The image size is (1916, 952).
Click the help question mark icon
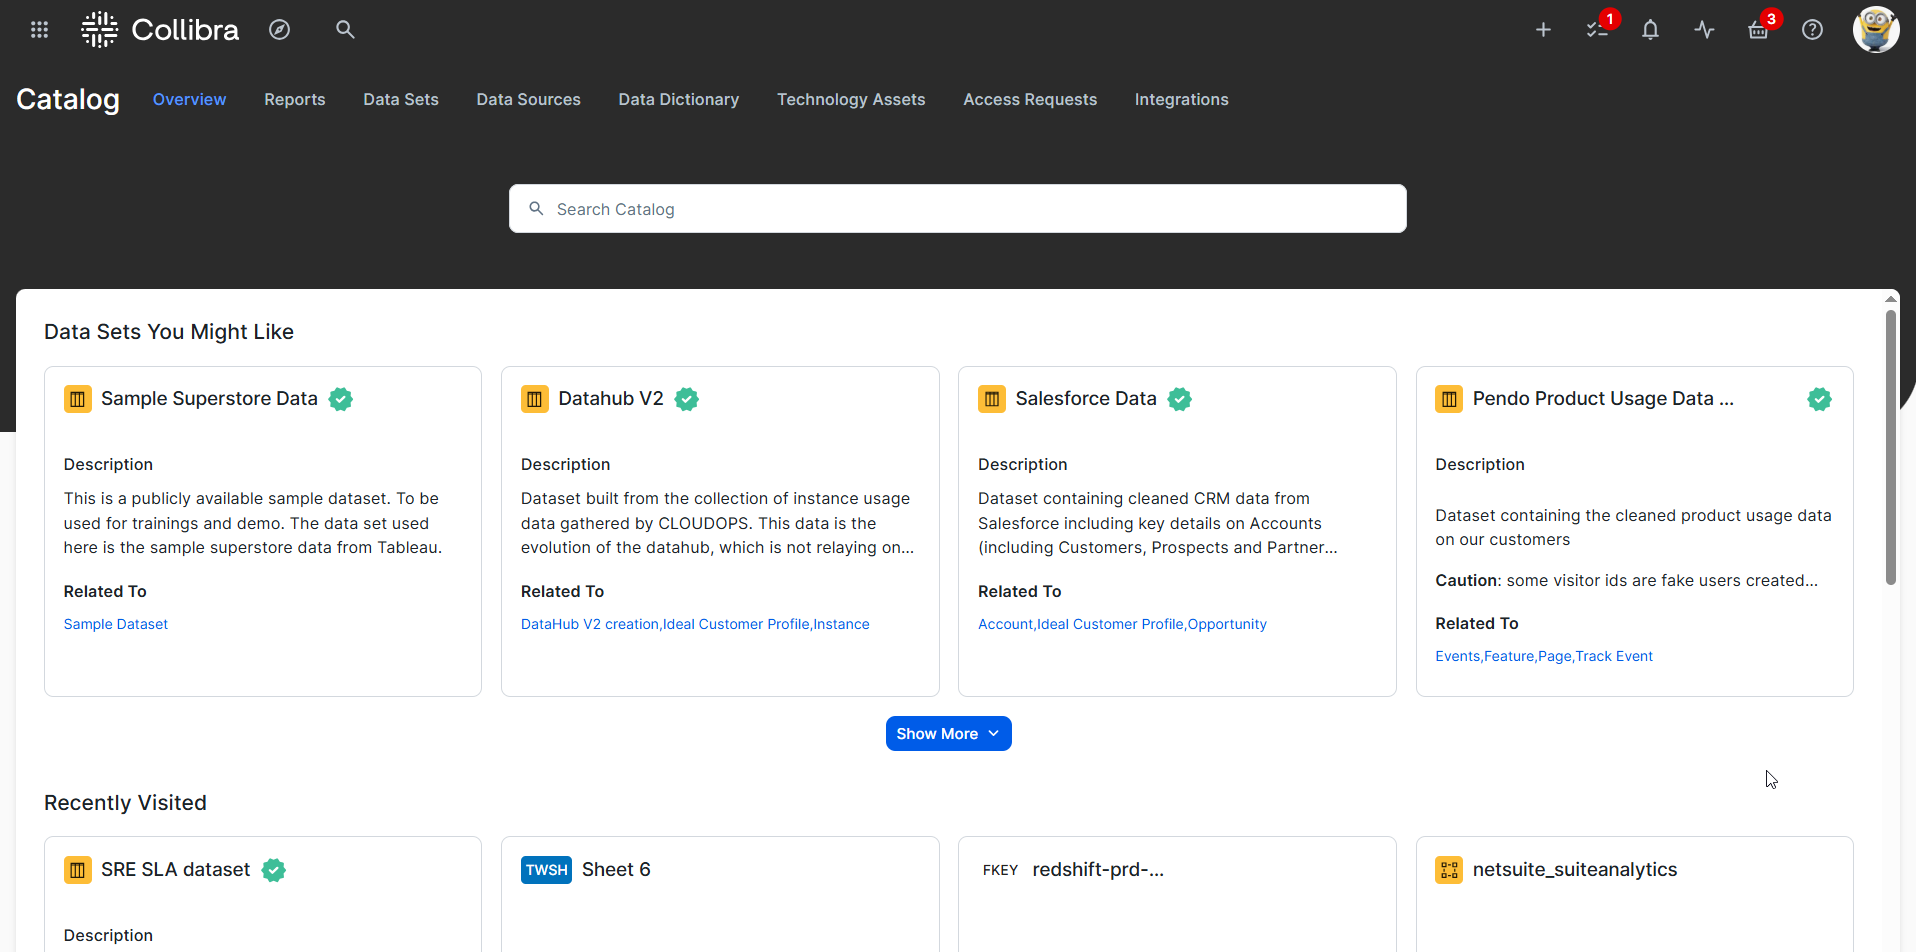pos(1812,30)
